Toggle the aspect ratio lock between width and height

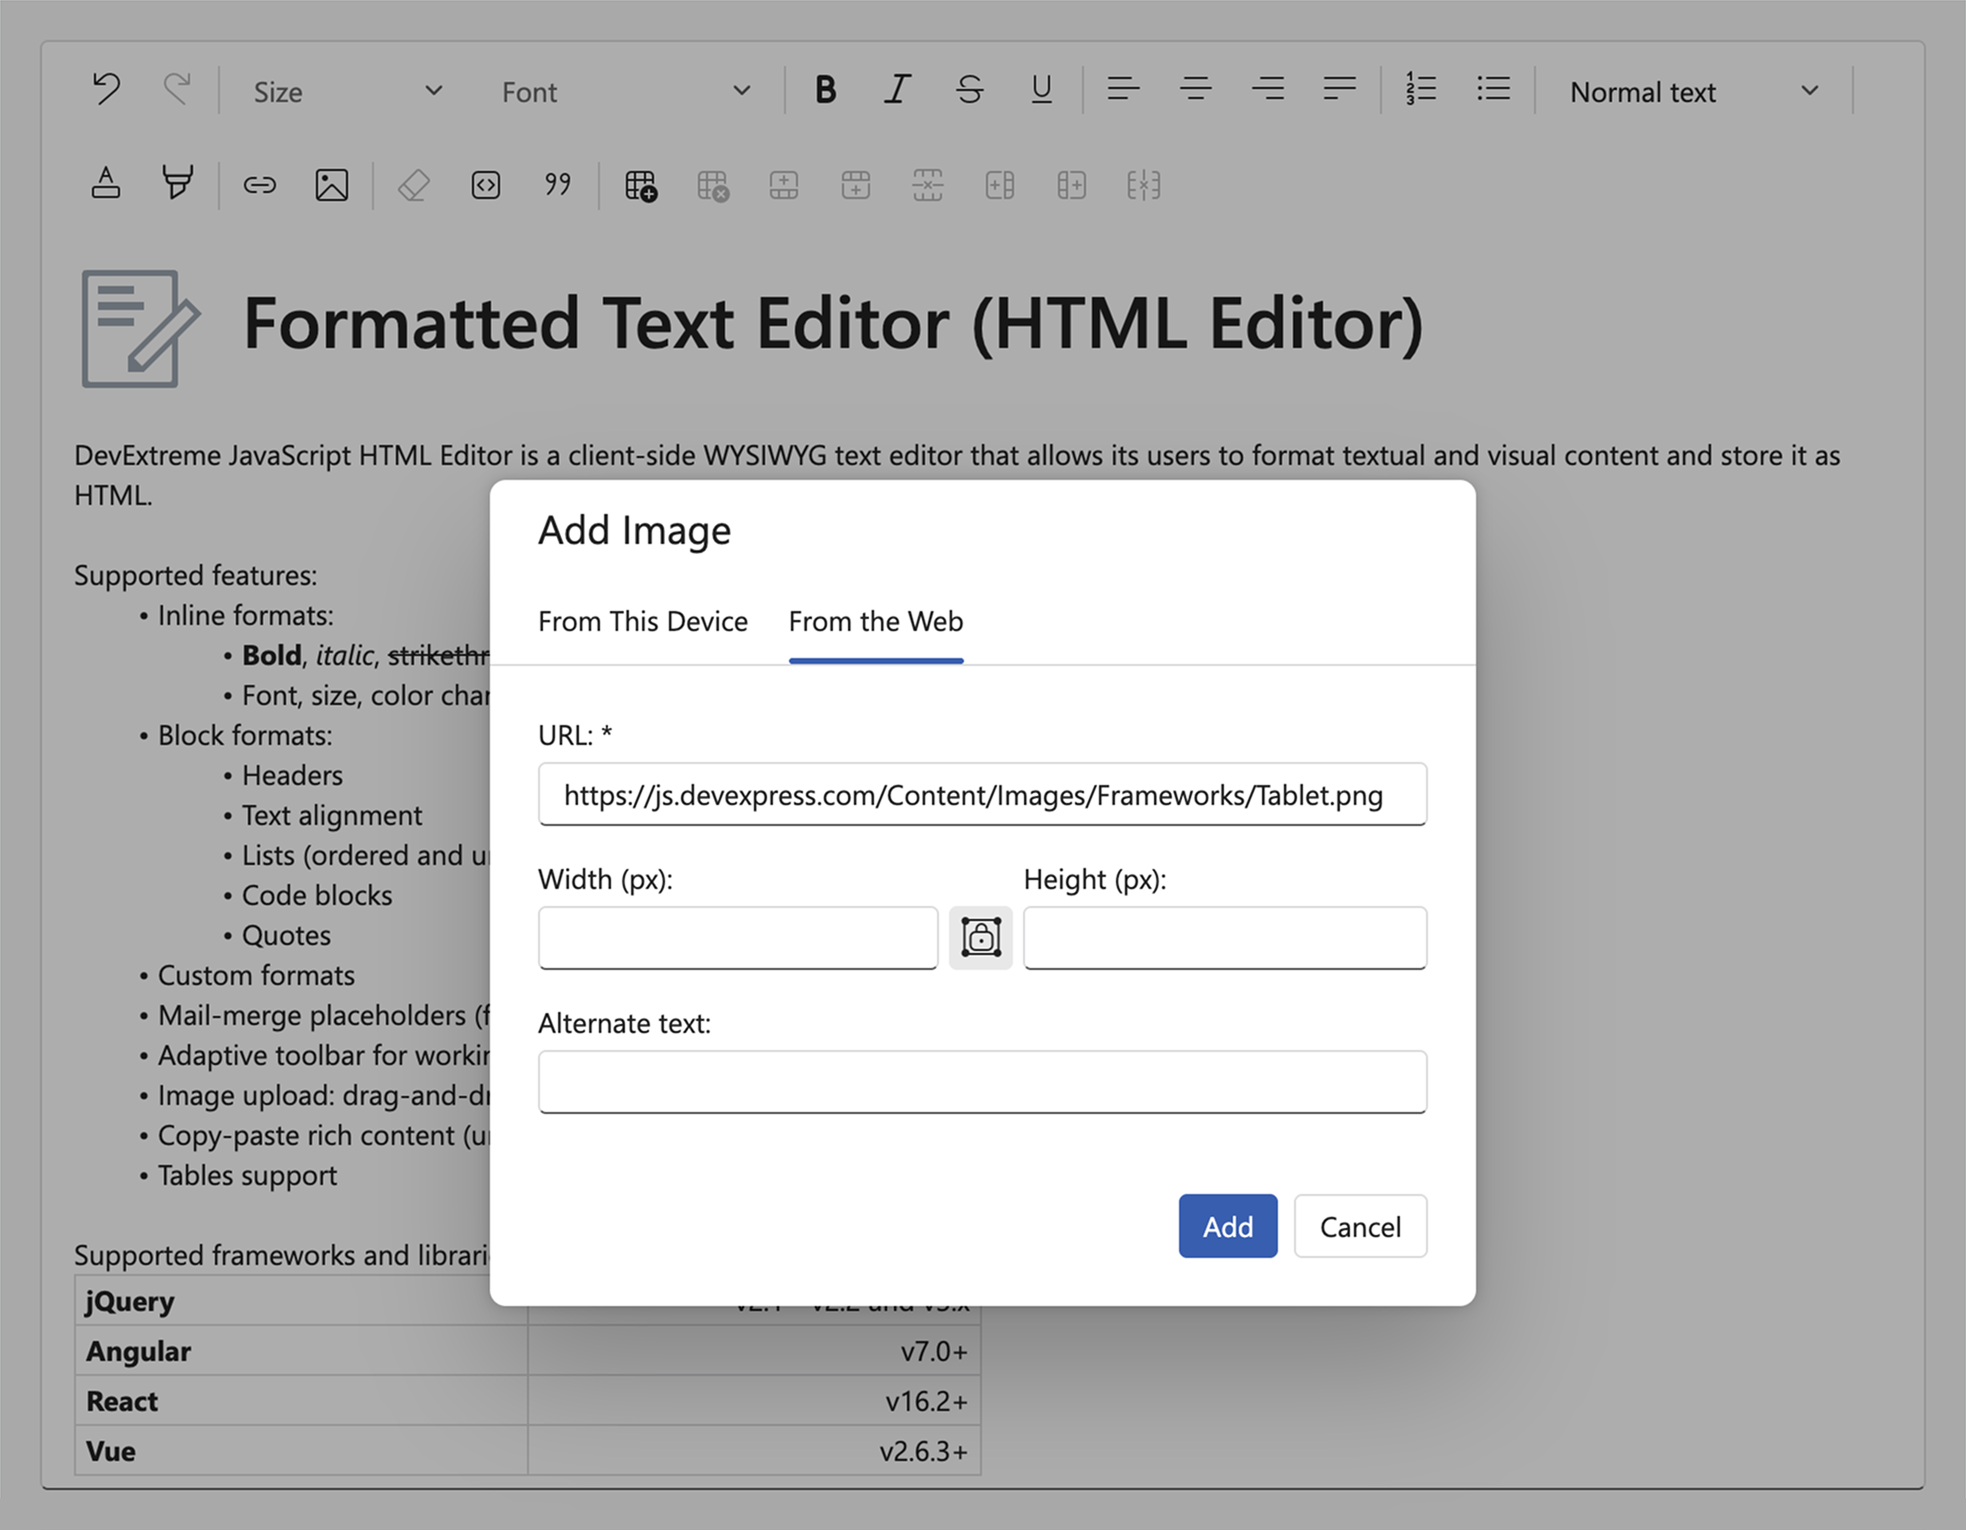pos(980,937)
